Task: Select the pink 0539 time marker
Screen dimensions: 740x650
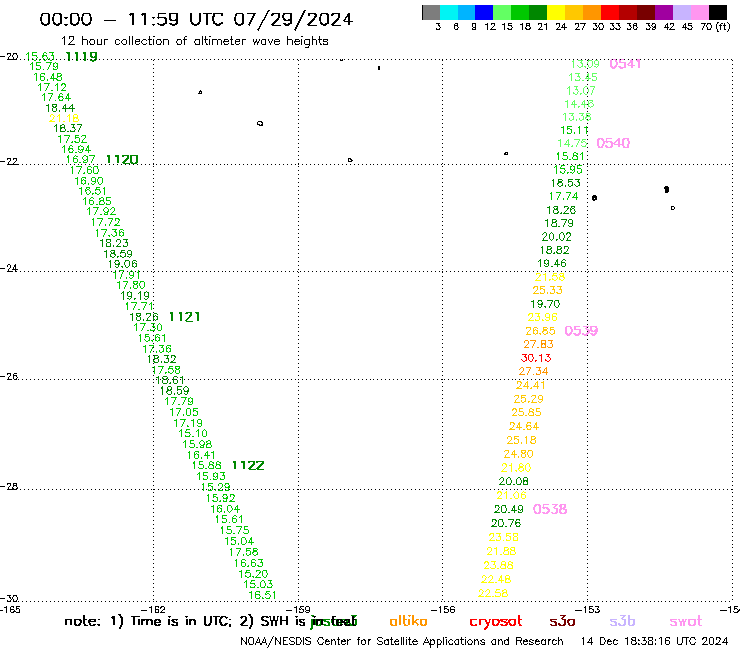Action: (581, 331)
